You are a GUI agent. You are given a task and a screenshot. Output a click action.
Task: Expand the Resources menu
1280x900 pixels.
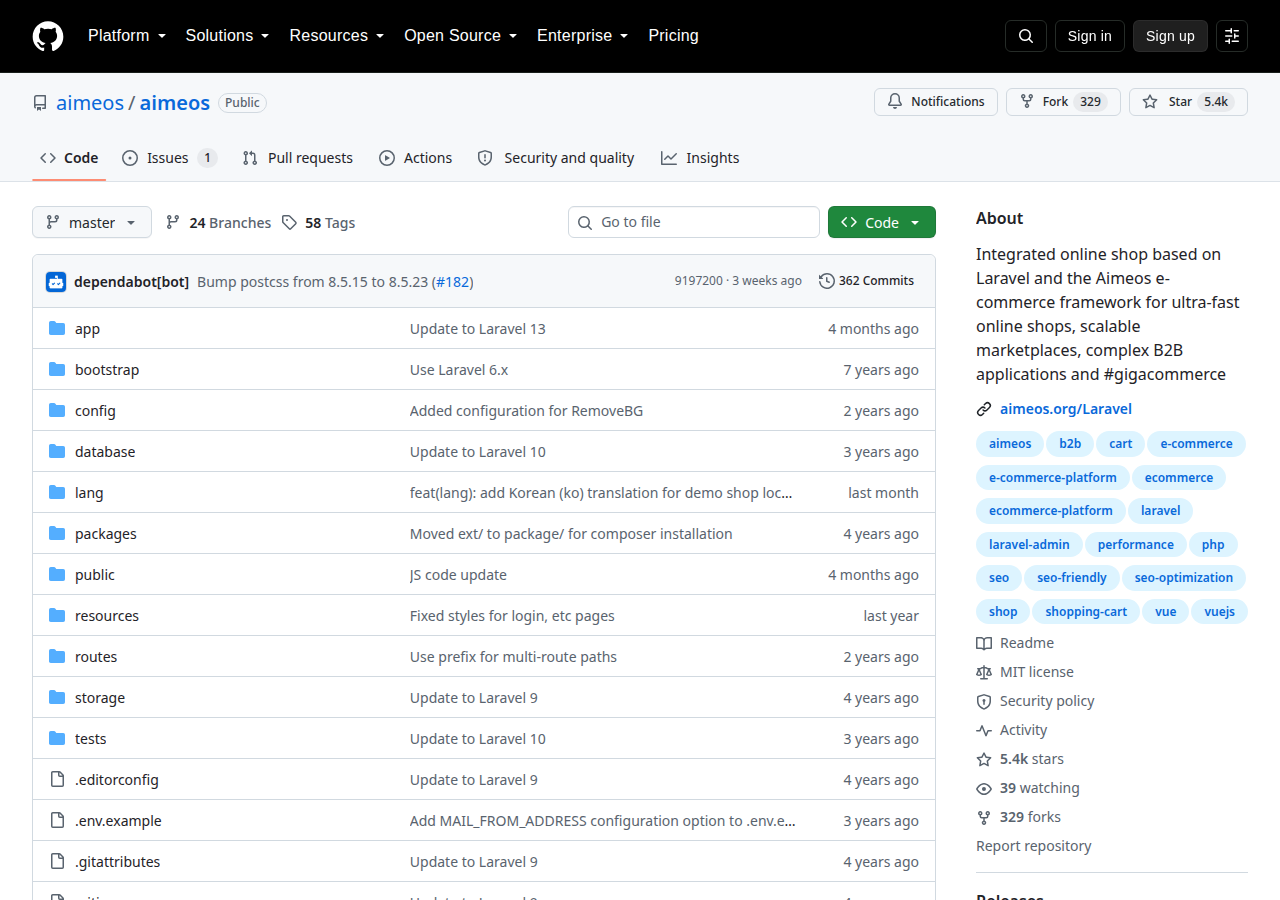[337, 36]
